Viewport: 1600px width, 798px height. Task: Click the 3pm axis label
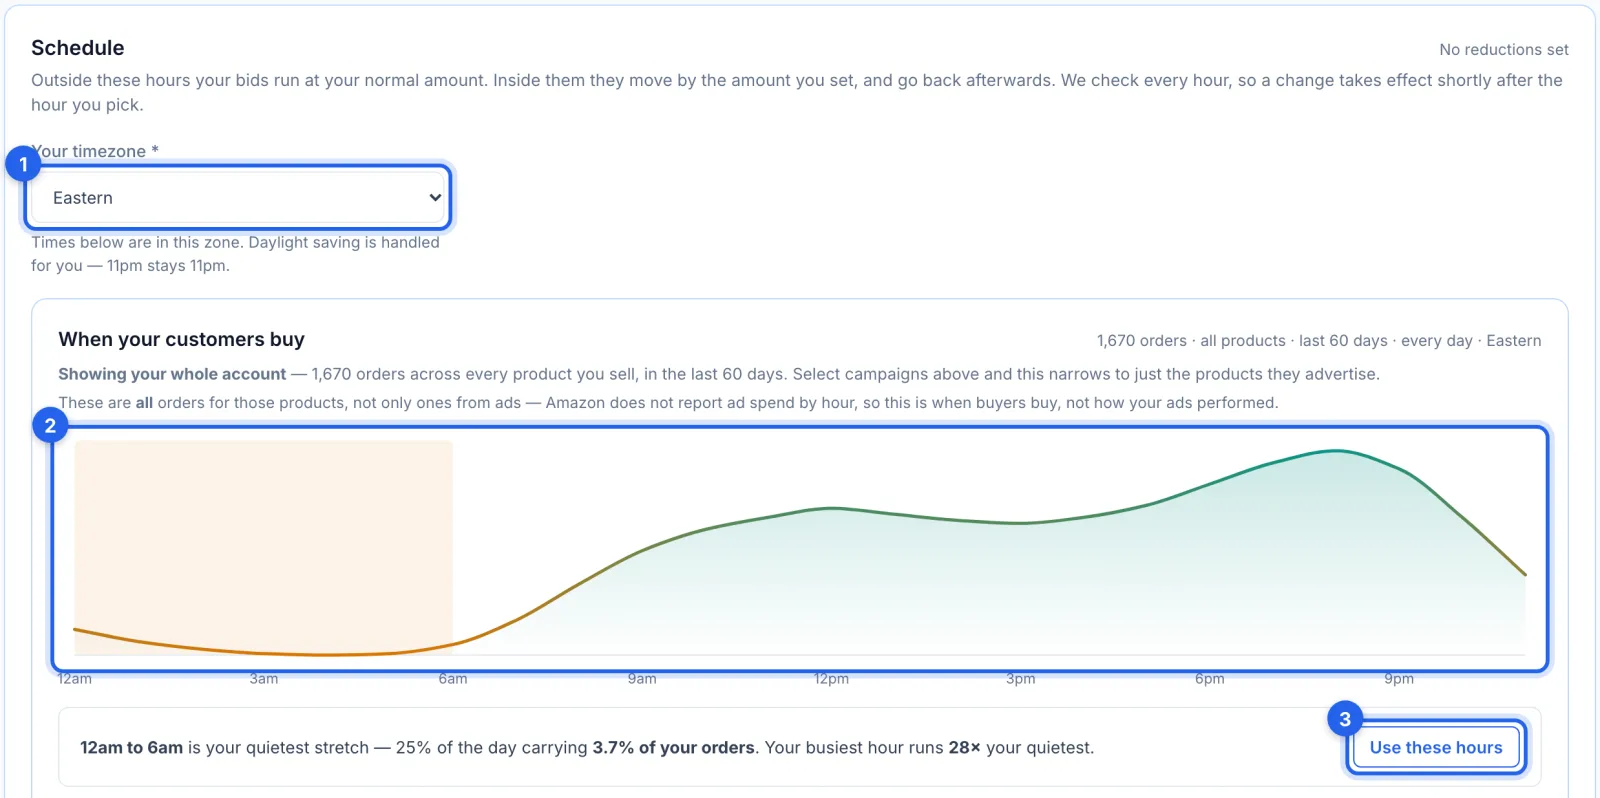[x=1020, y=679]
